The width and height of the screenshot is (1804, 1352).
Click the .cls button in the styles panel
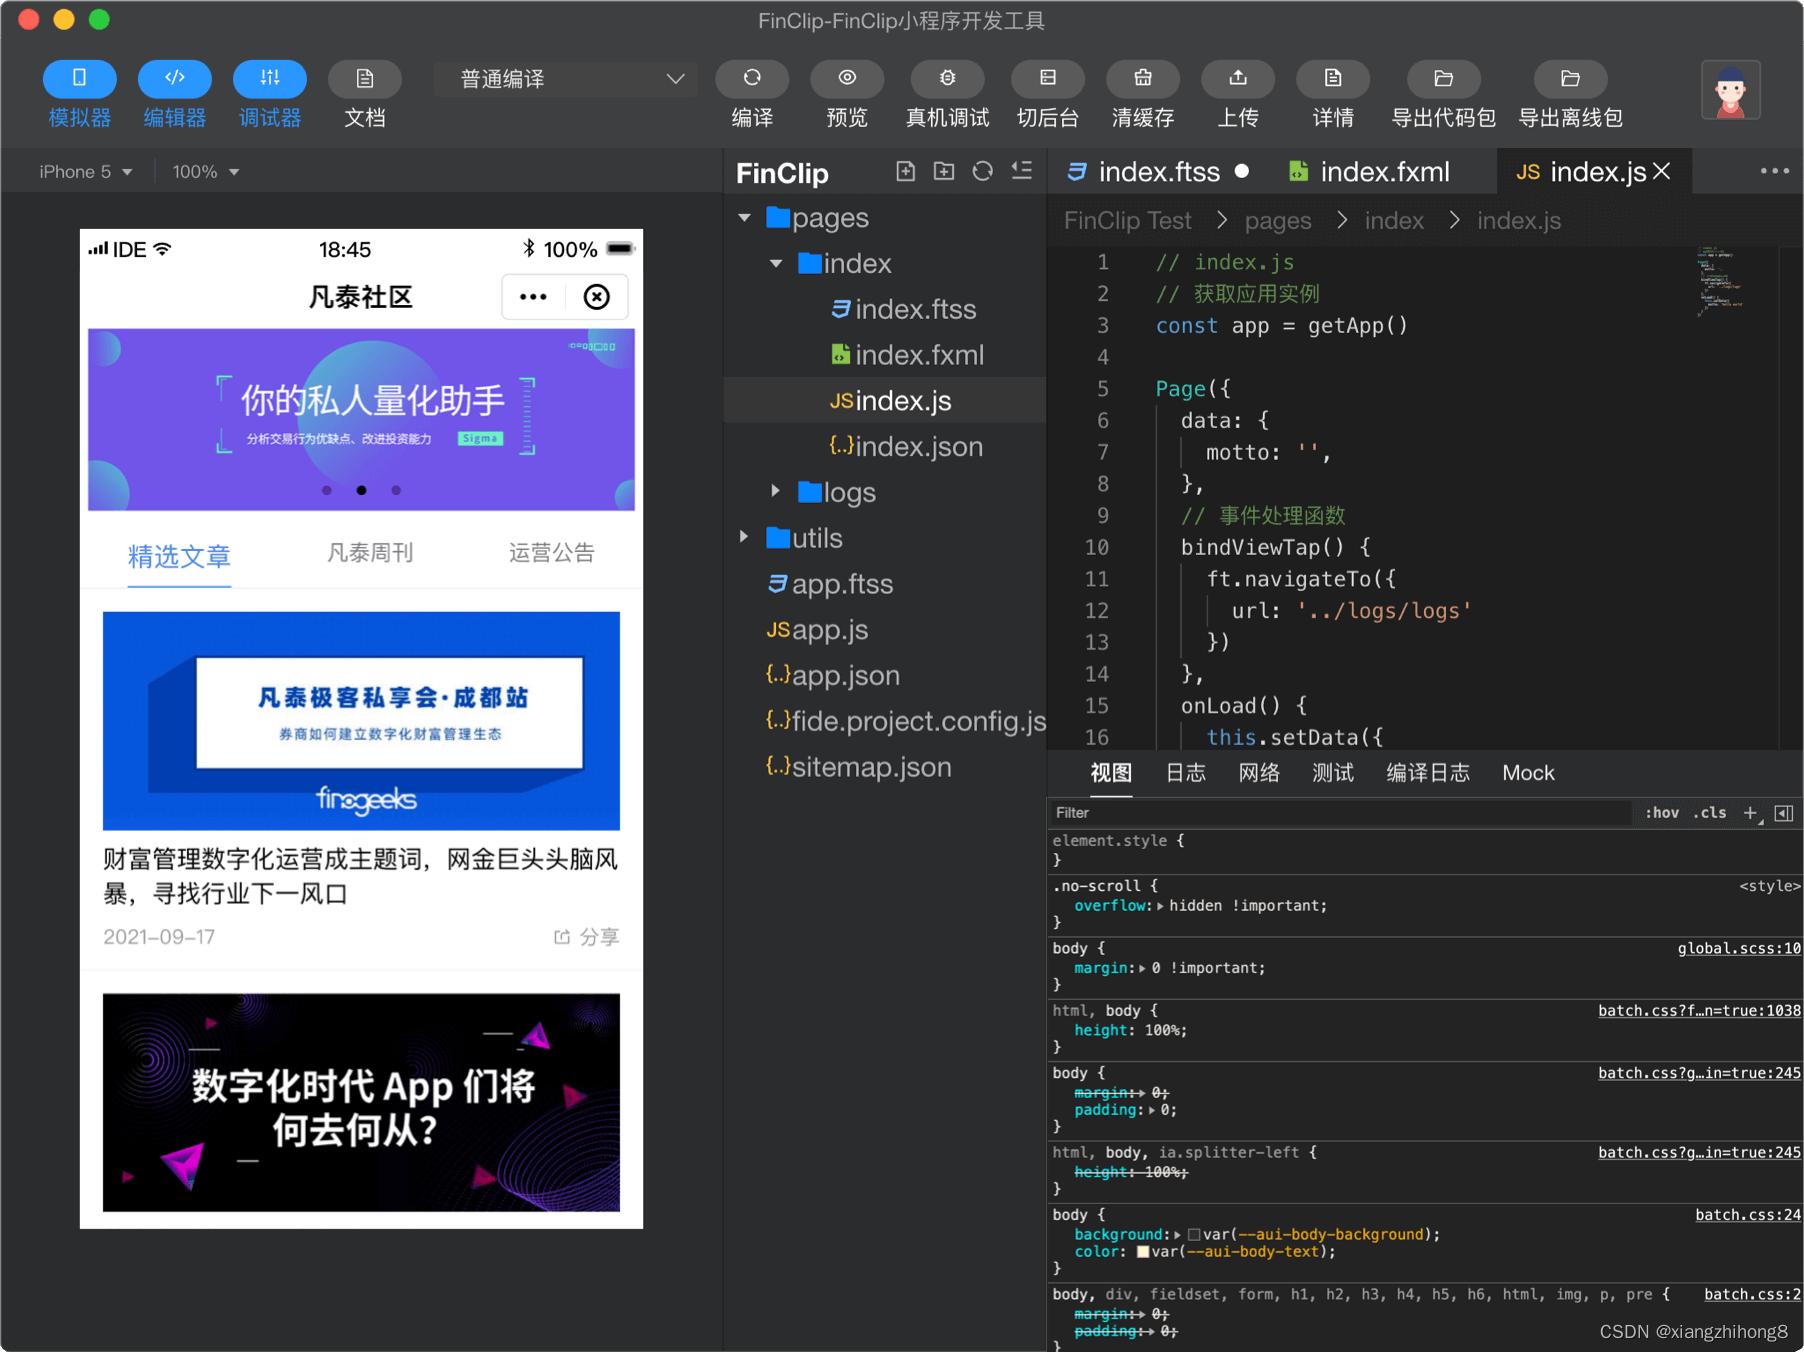1710,813
